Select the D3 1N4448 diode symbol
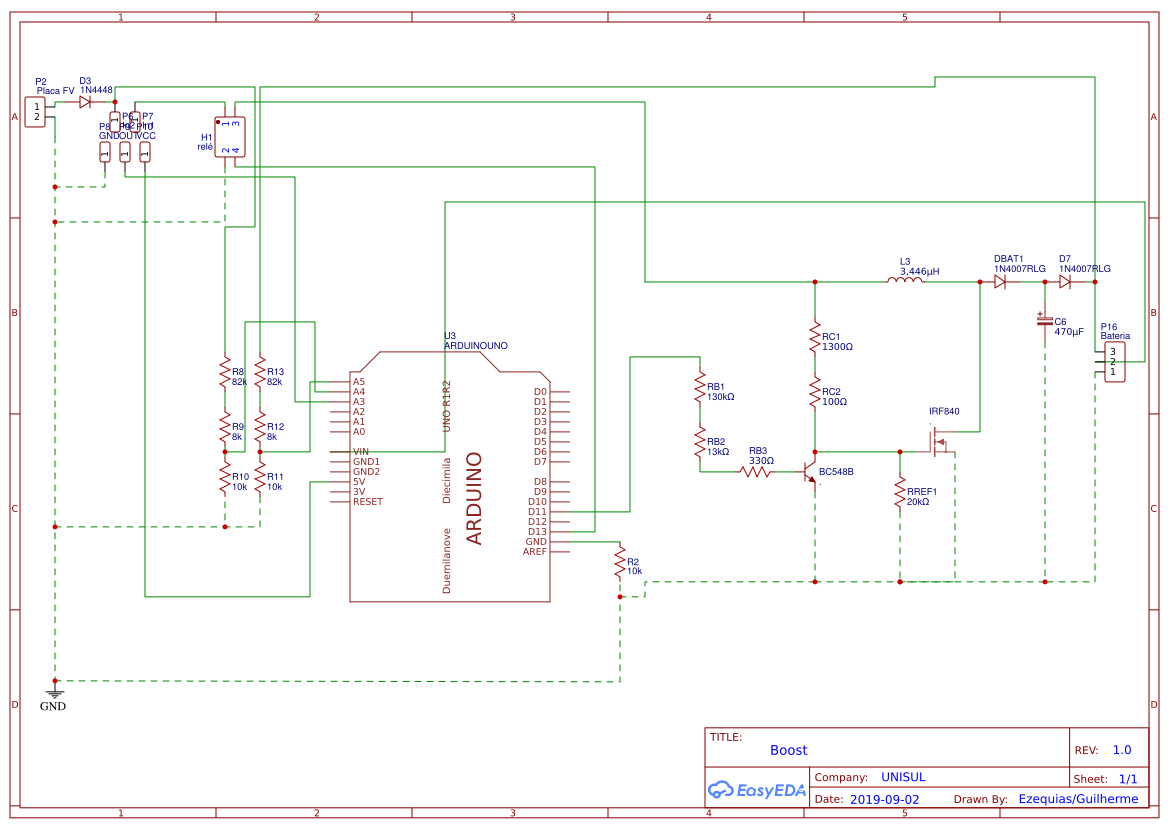Screen dimensions: 1169x829 tap(85, 103)
